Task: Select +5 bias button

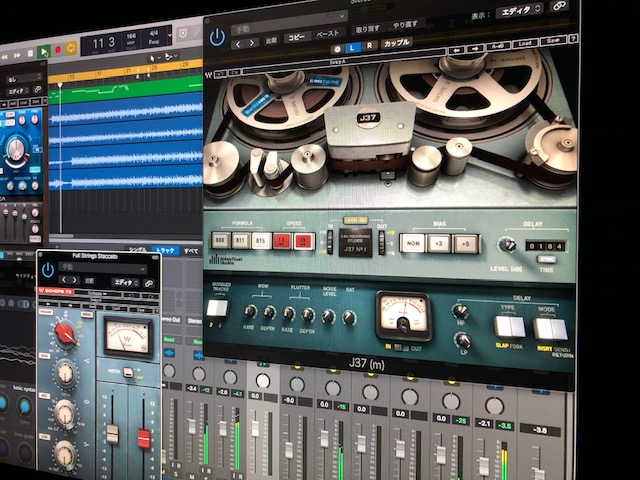Action: click(466, 244)
